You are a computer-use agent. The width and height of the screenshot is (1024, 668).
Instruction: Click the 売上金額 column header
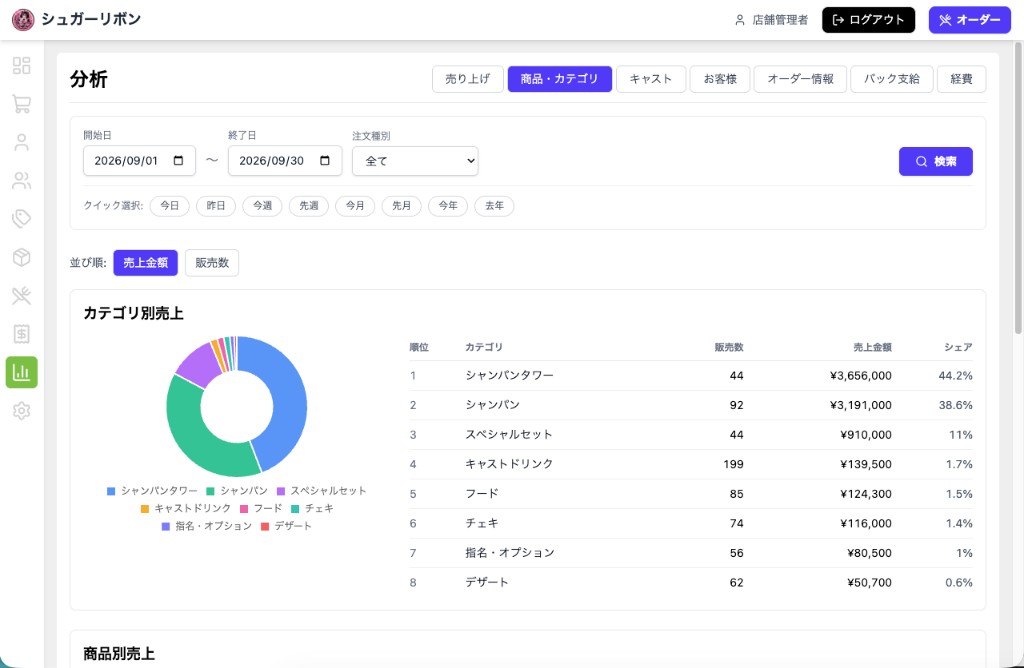pyautogui.click(x=872, y=347)
